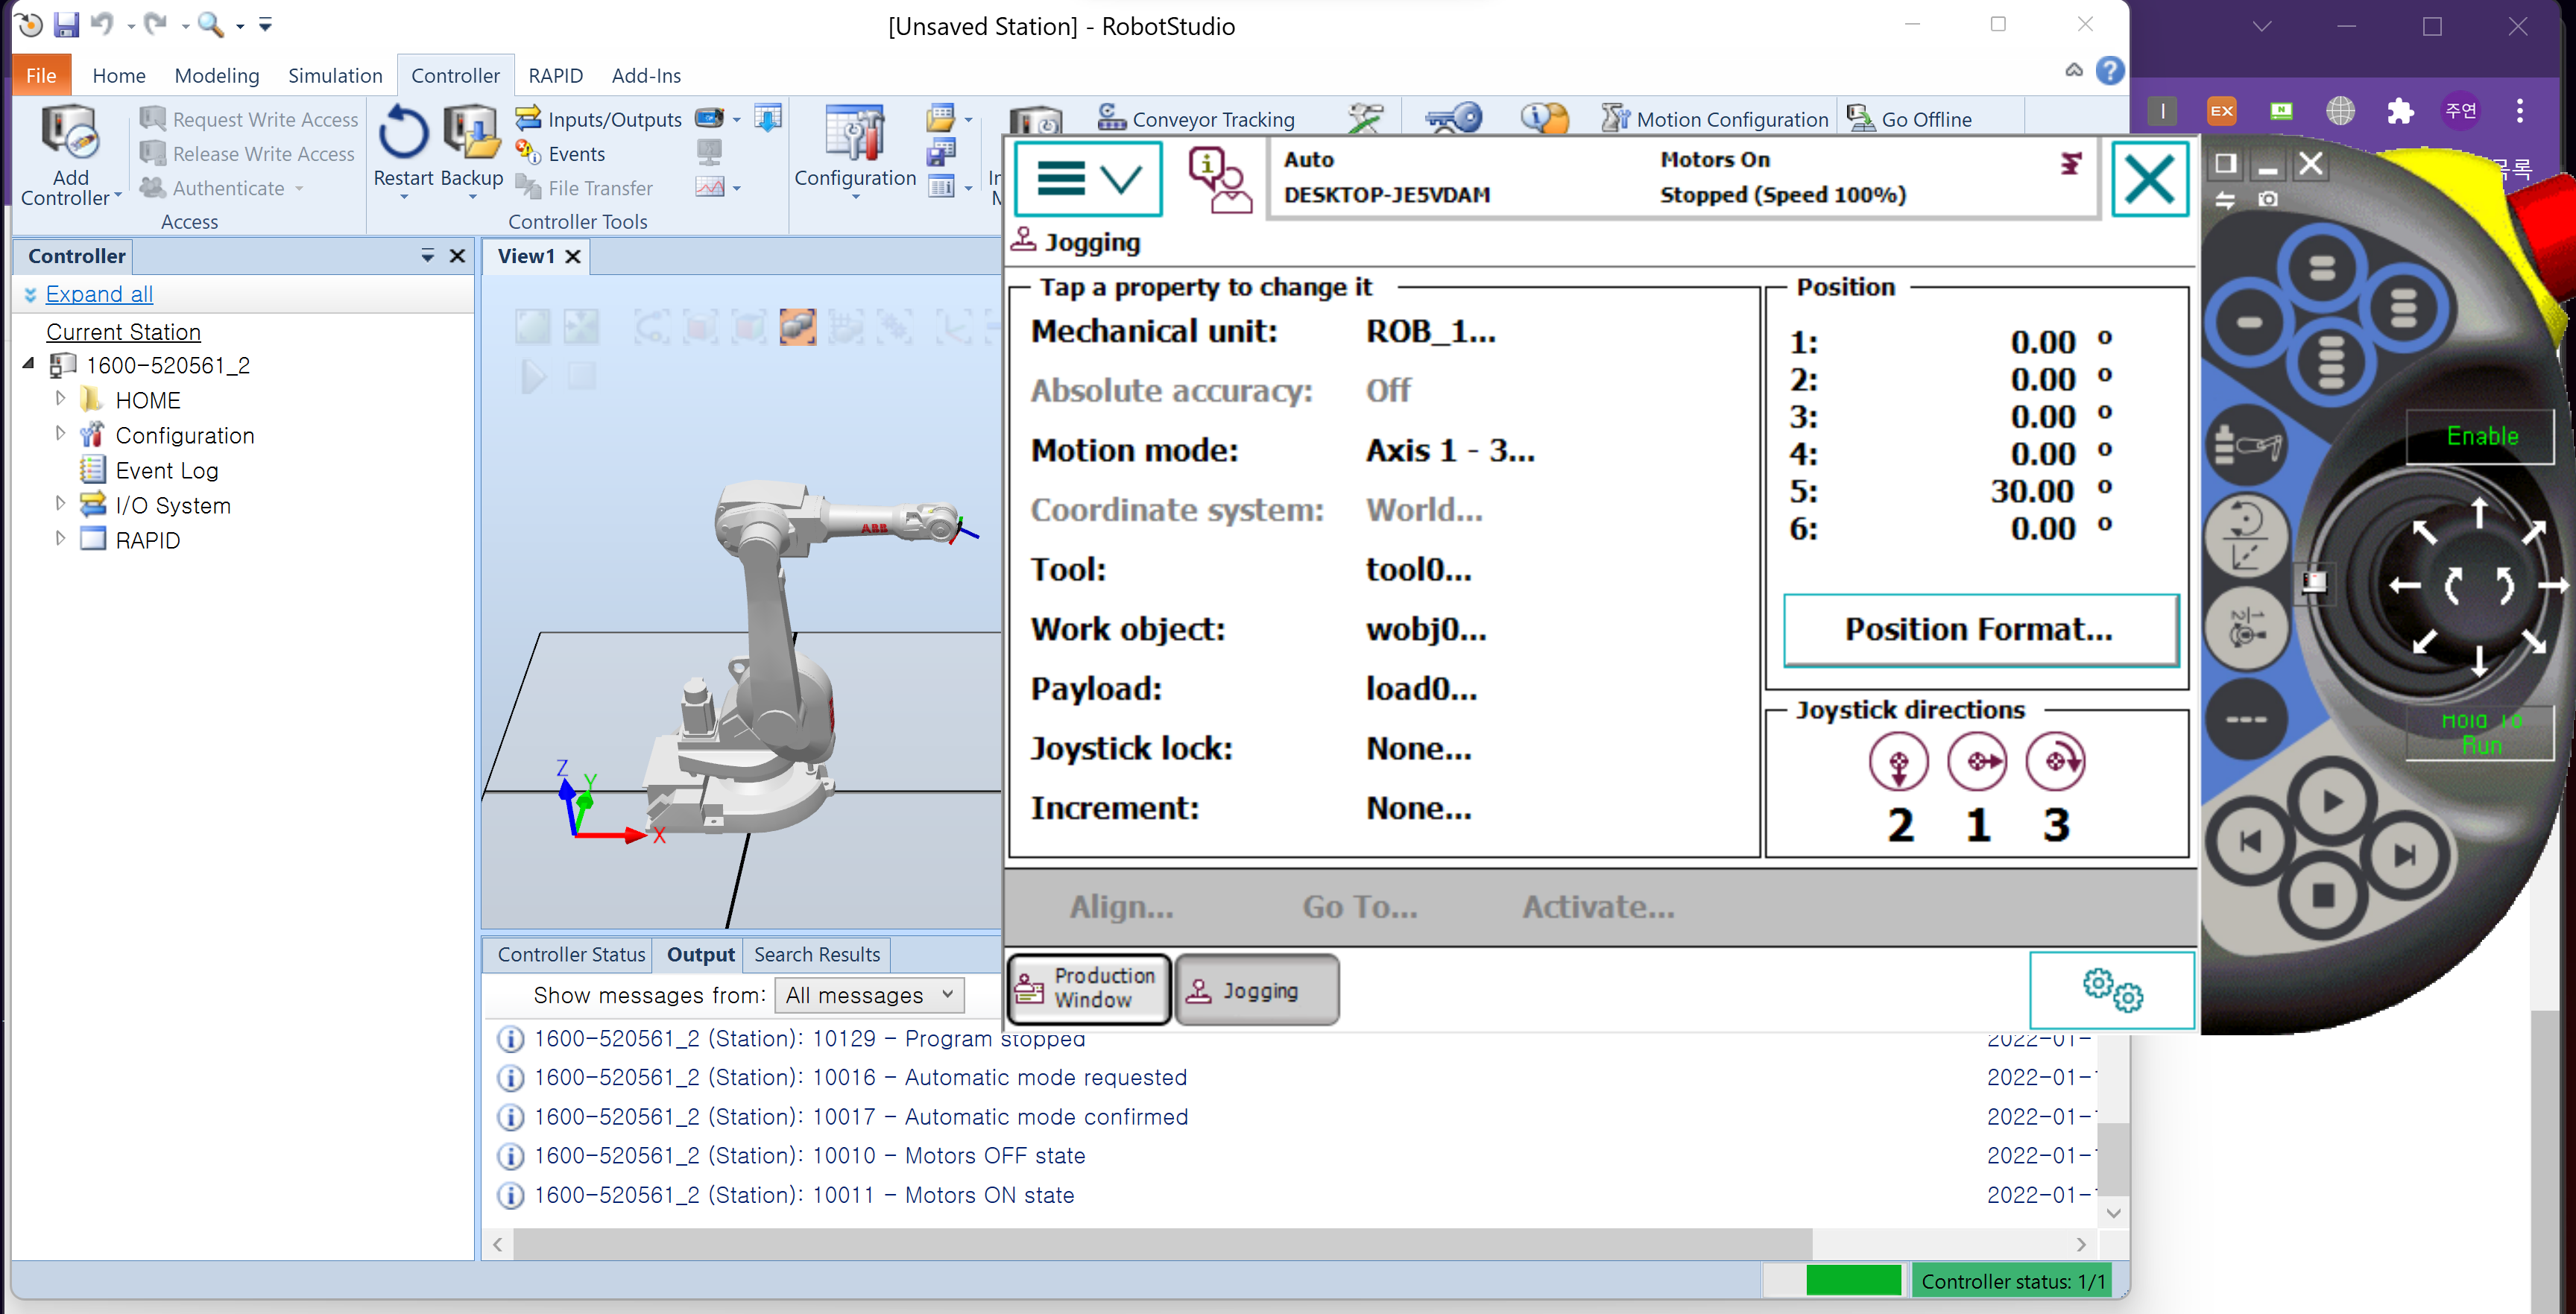Click the joystick direction 2 icon
The height and width of the screenshot is (1314, 2576).
tap(1898, 761)
